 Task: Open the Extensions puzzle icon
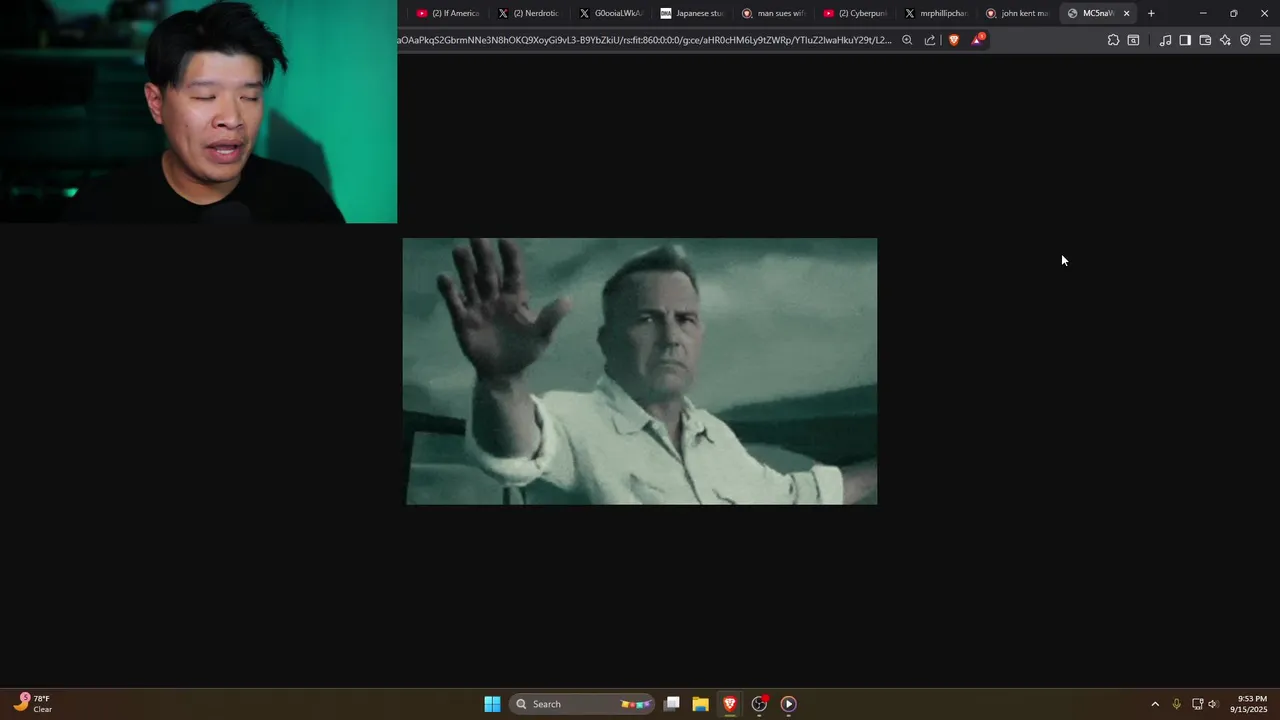1113,40
